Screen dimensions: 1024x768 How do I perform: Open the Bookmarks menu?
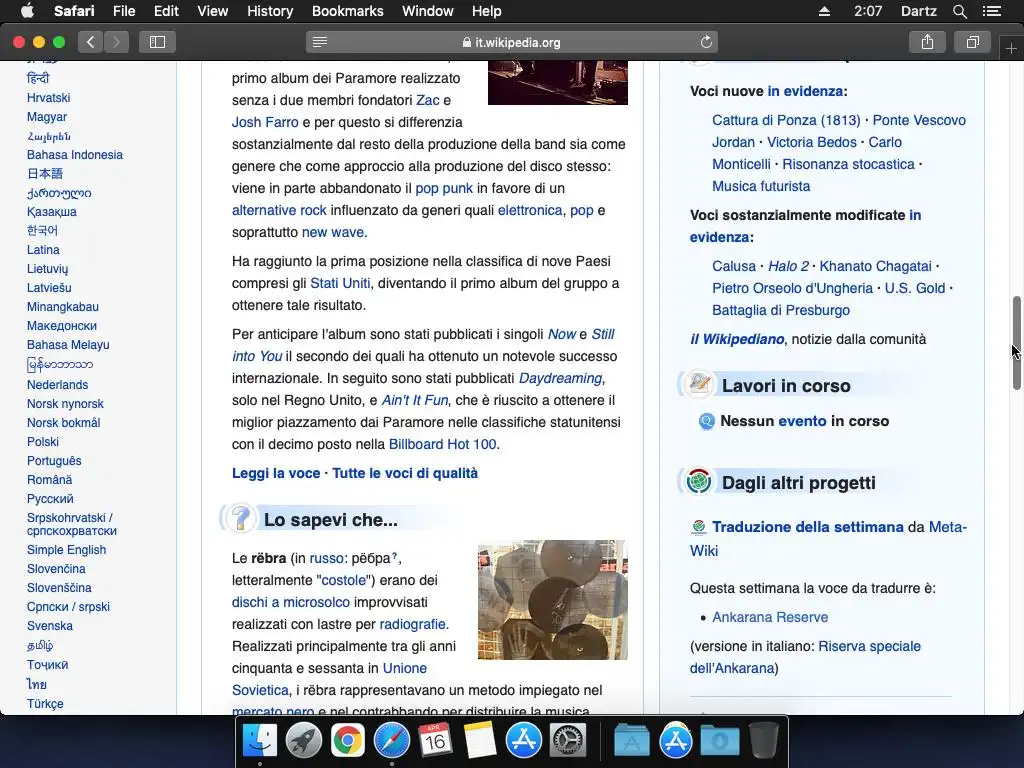click(347, 11)
